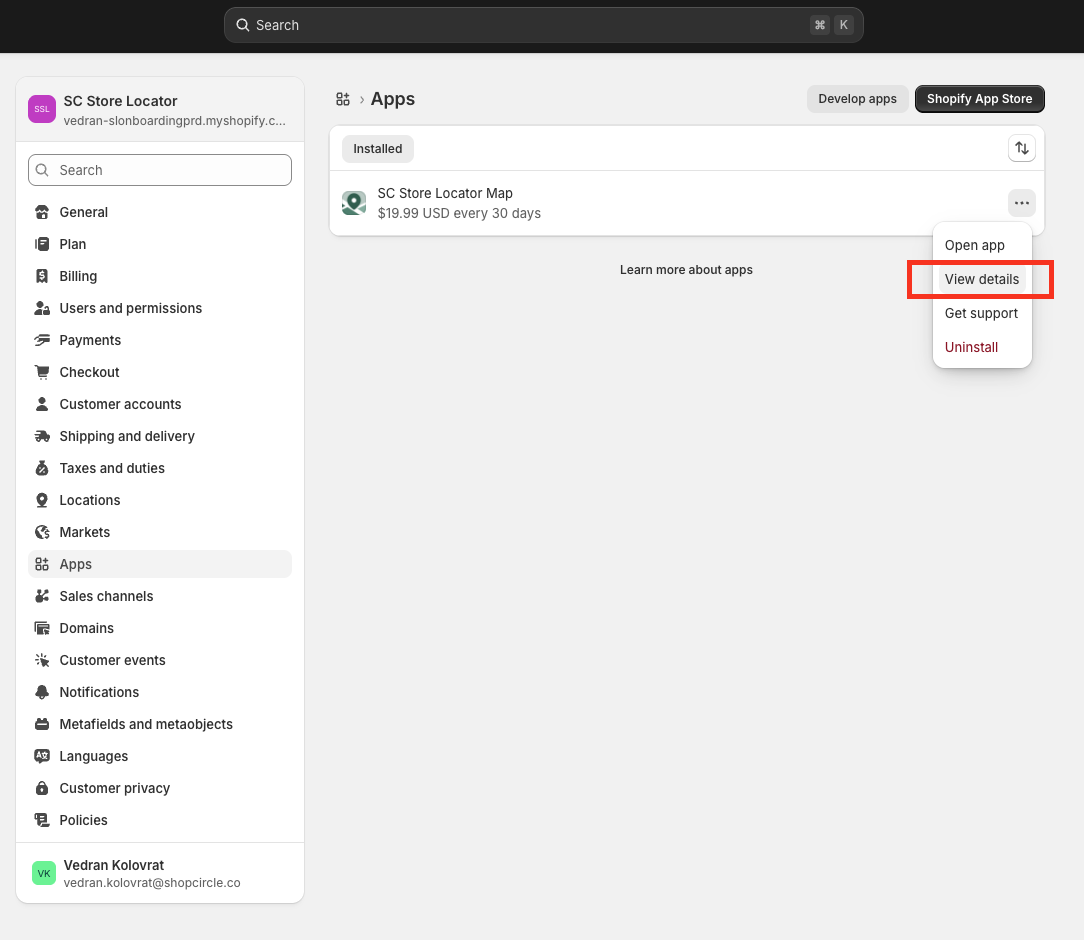The width and height of the screenshot is (1084, 940).
Task: Open the Billing icon in the sidebar
Action: [x=42, y=276]
